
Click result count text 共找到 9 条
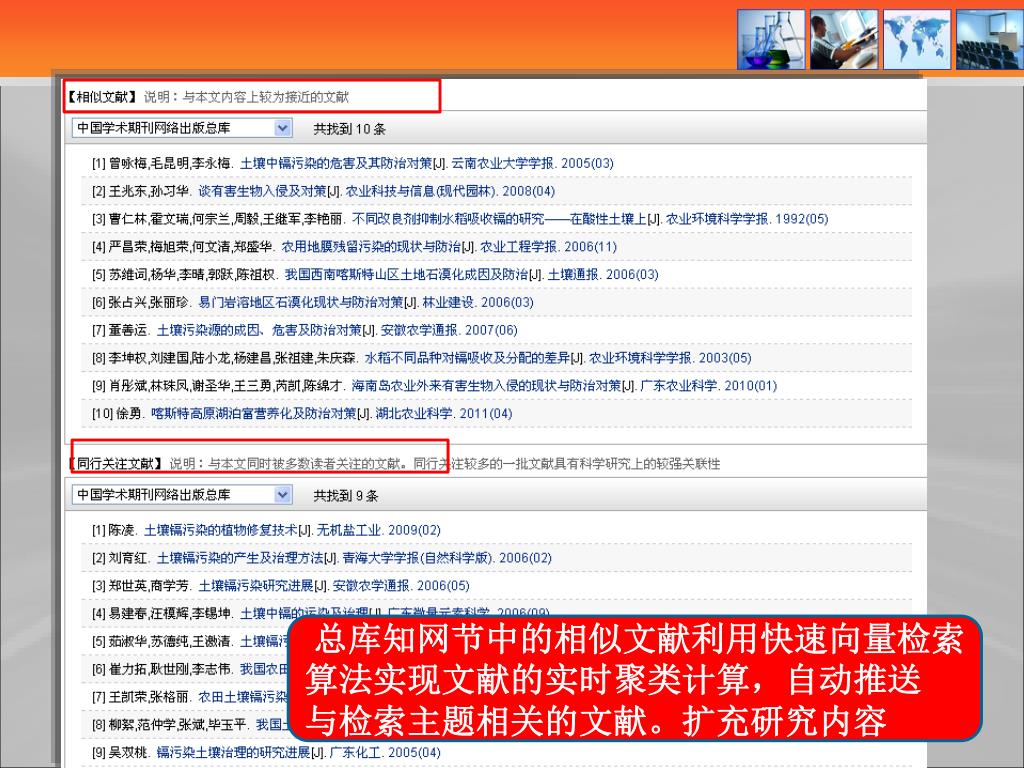346,496
